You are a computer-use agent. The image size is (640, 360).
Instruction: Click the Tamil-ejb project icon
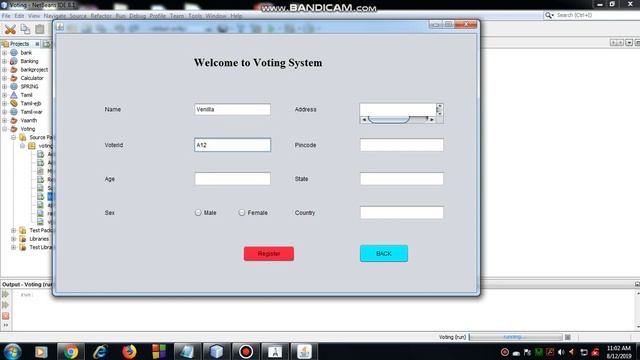click(14, 103)
